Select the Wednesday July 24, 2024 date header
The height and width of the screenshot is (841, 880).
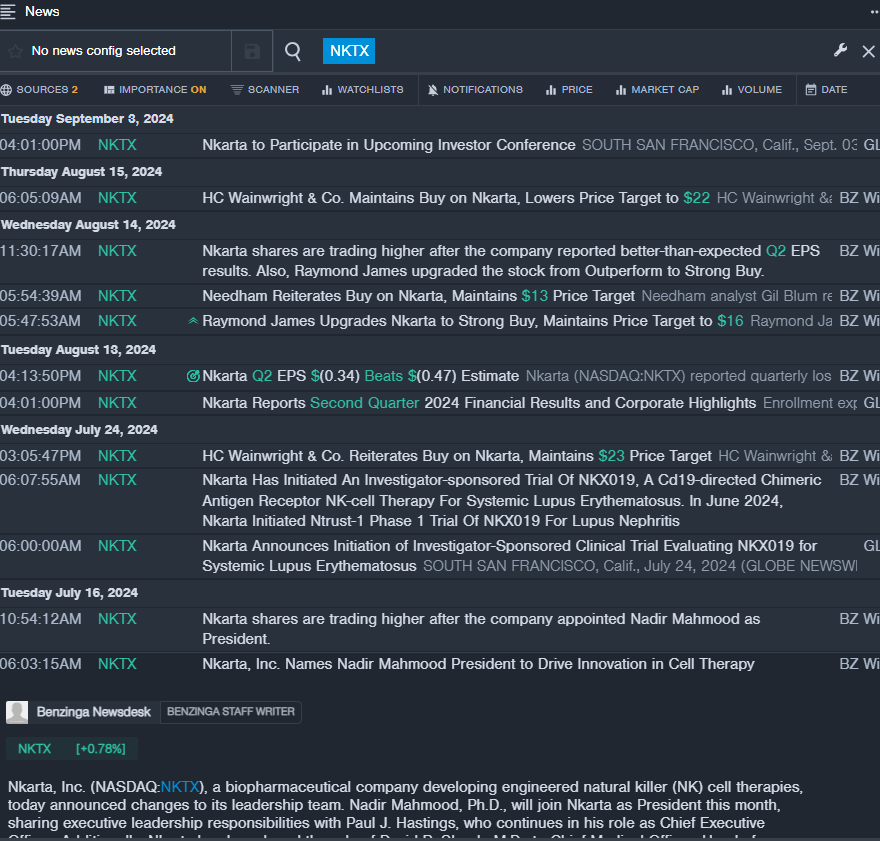point(79,430)
